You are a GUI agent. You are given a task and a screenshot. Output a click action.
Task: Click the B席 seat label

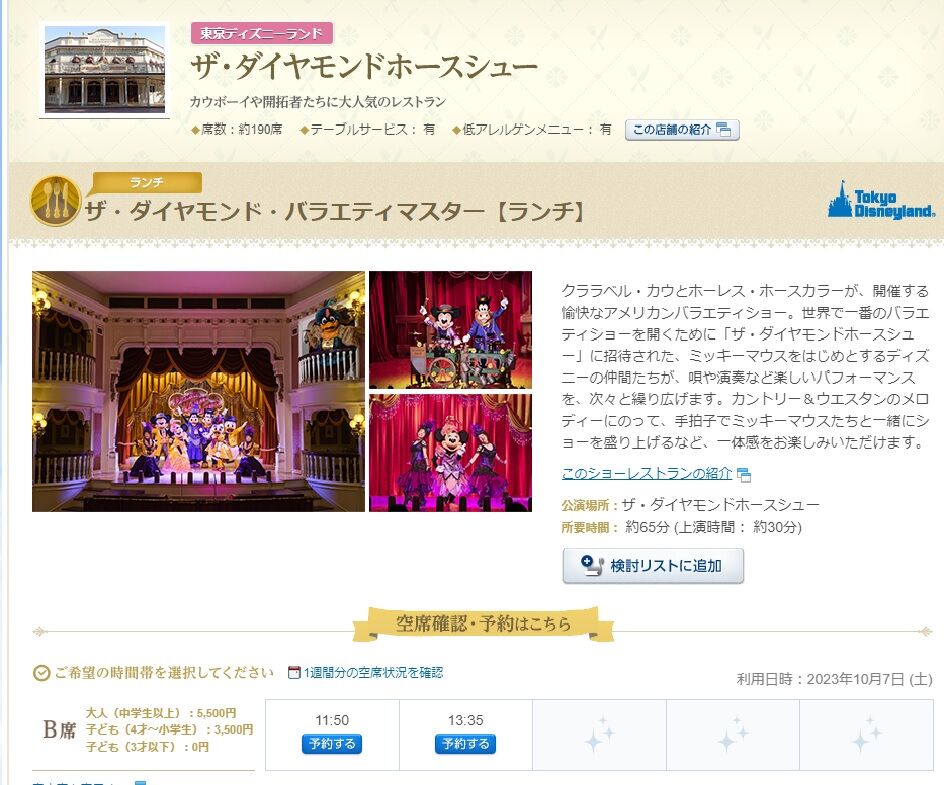[x=59, y=730]
